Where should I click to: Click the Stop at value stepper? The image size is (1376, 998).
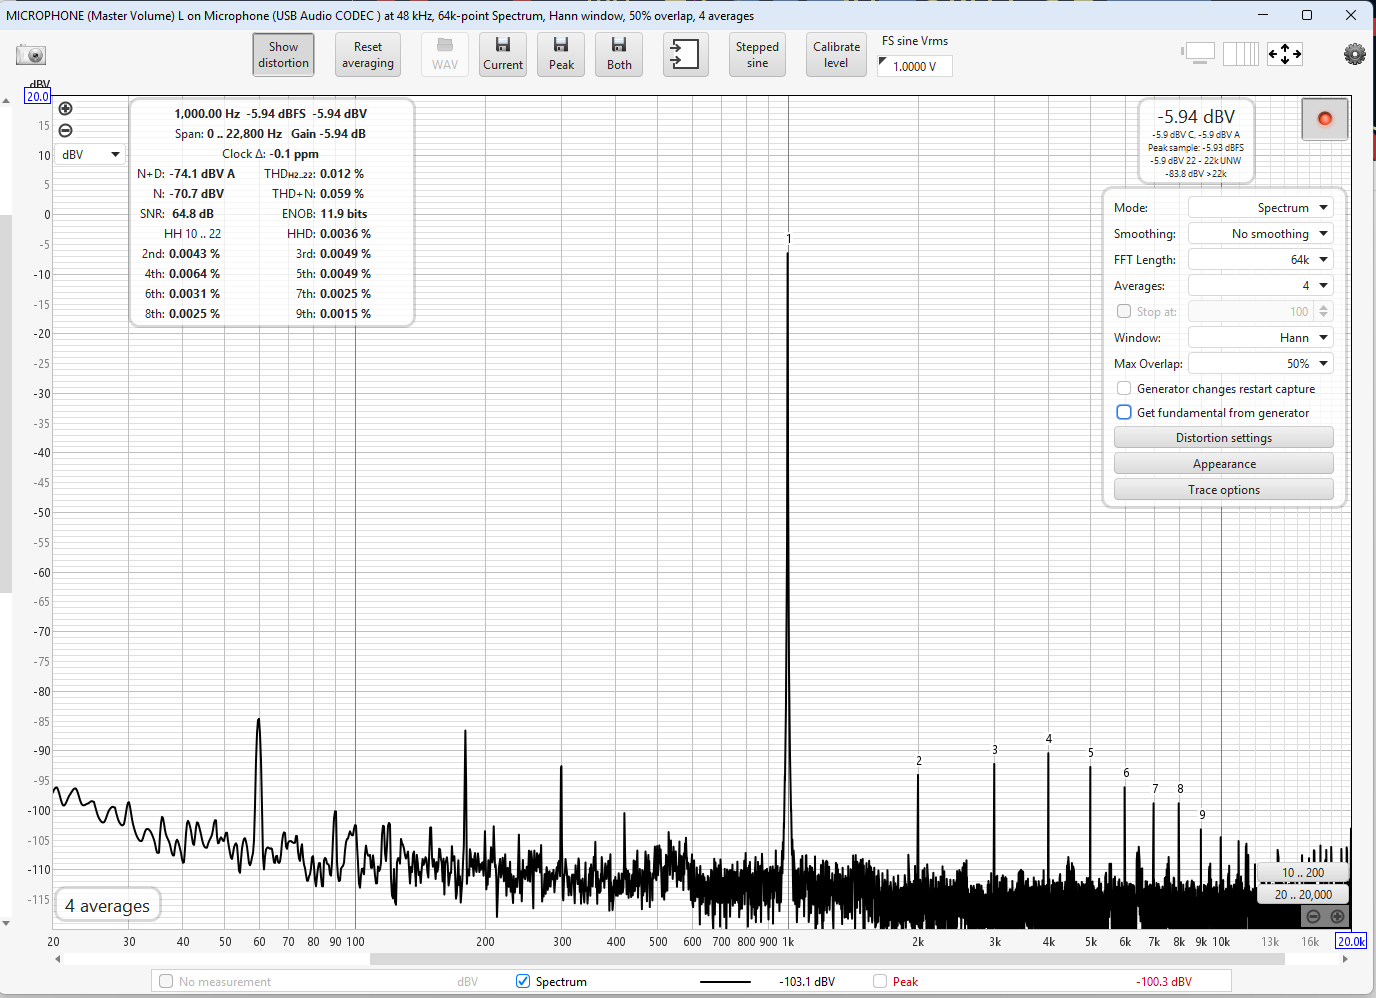coord(1323,312)
